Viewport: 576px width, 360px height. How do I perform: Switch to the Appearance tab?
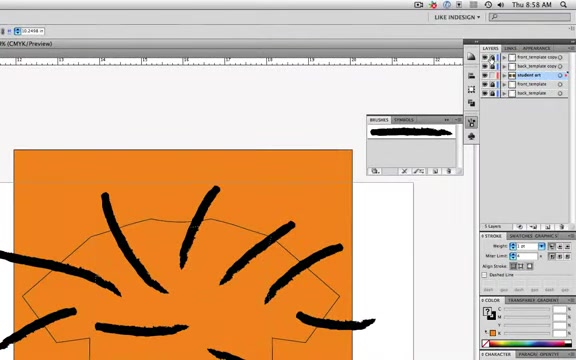pyautogui.click(x=536, y=48)
